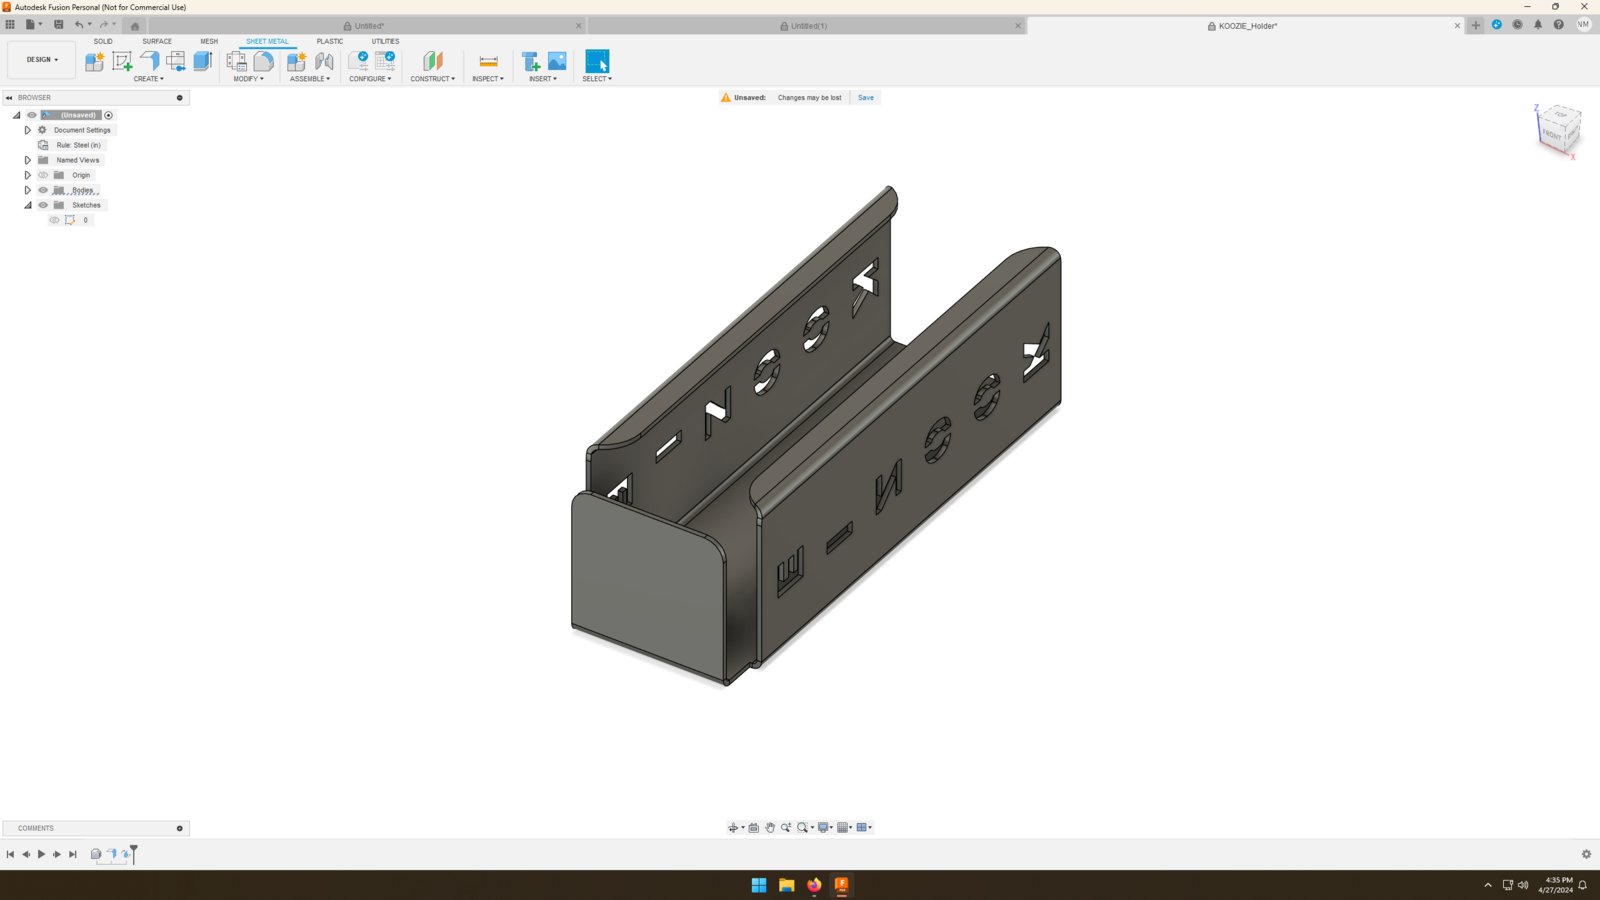
Task: Toggle visibility of the Sketches folder
Action: click(x=43, y=205)
